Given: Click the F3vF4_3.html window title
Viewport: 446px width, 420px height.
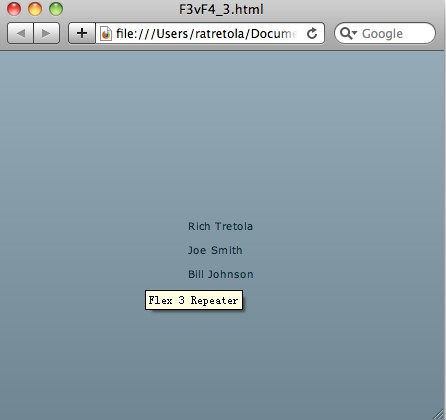Looking at the screenshot, I should click(x=221, y=9).
